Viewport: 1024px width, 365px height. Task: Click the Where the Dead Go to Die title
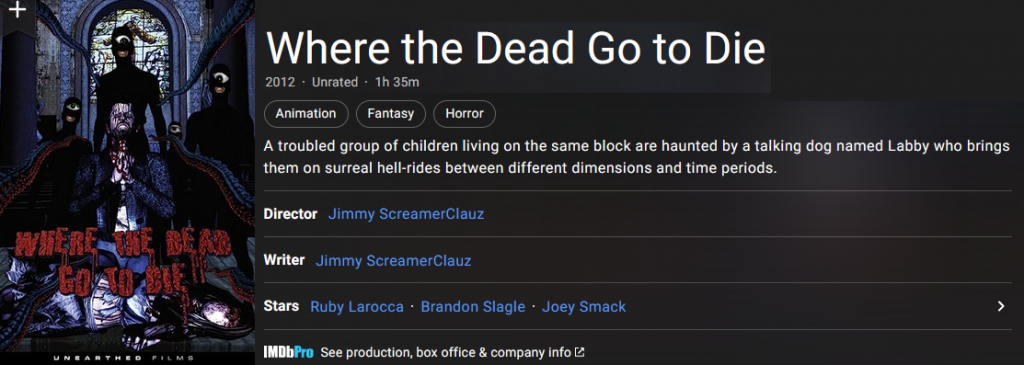coord(515,48)
